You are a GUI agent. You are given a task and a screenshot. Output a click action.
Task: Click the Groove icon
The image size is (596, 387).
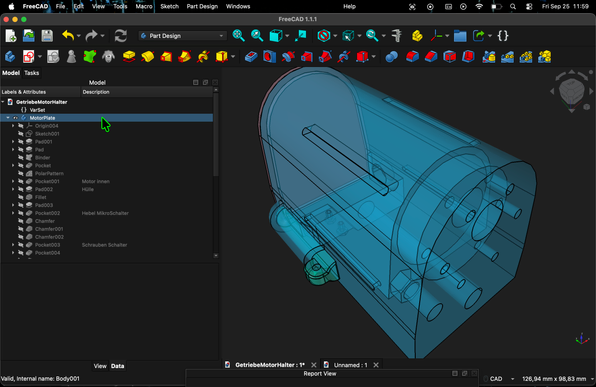(x=288, y=57)
